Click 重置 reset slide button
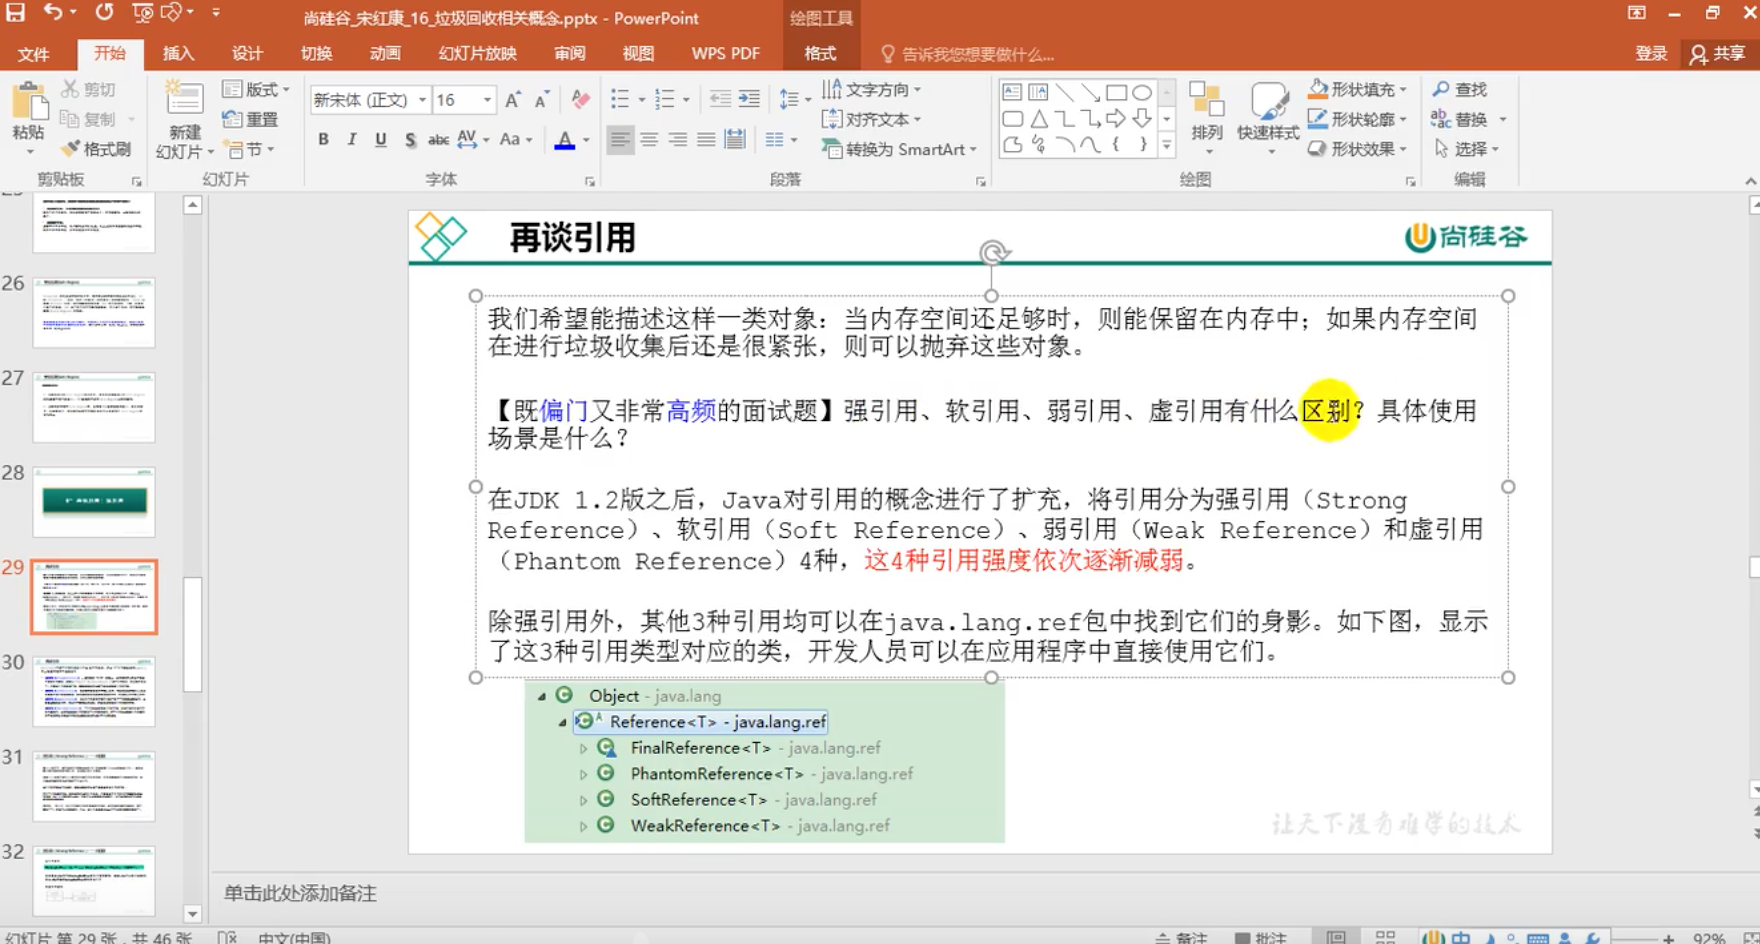The width and height of the screenshot is (1760, 944). pyautogui.click(x=250, y=119)
